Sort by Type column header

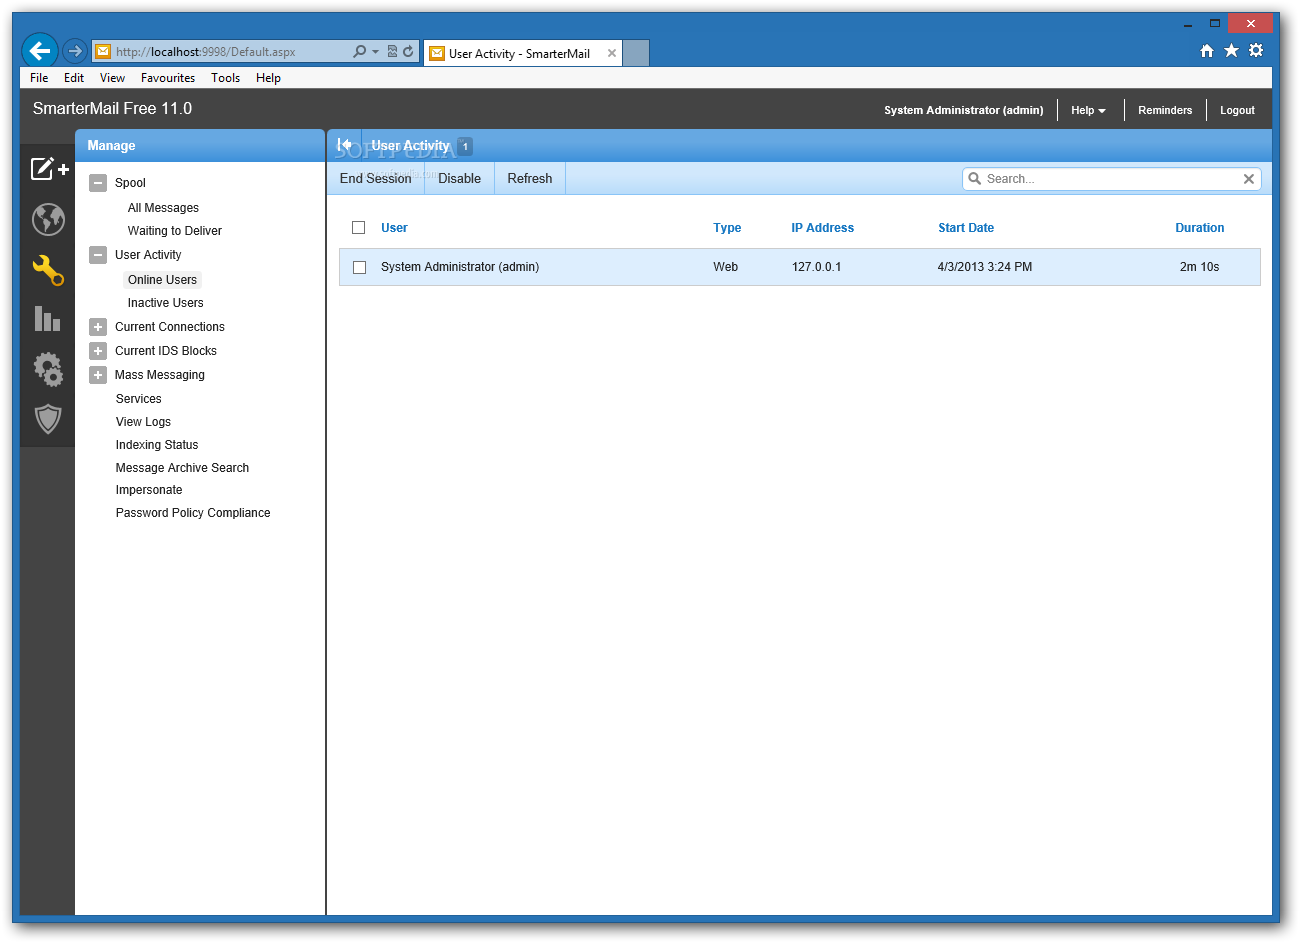[727, 228]
